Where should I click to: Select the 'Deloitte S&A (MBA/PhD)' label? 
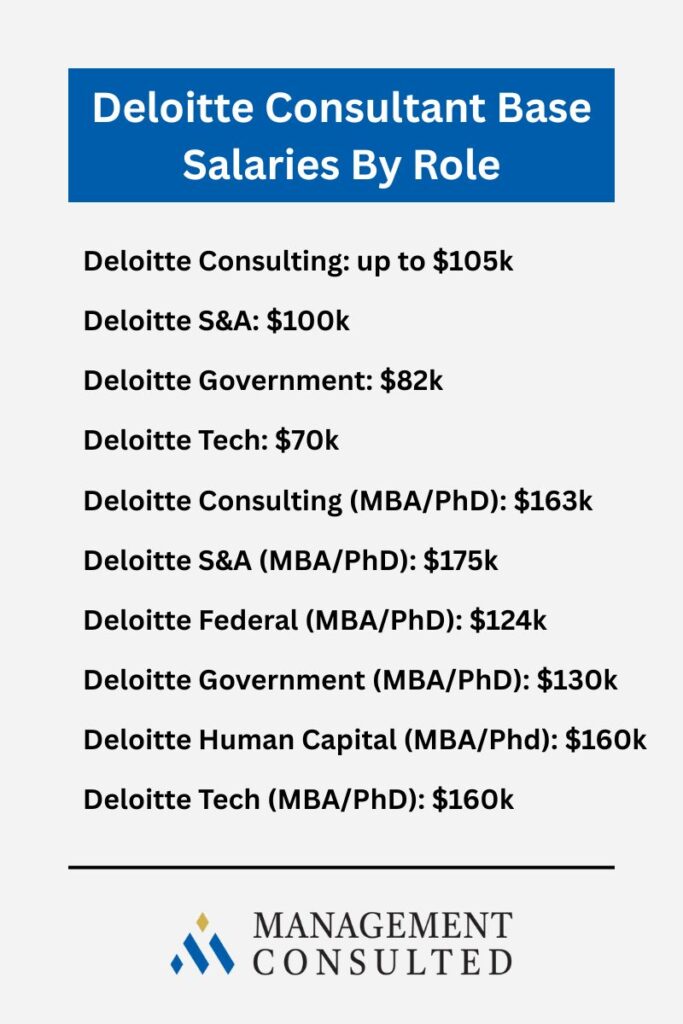pos(248,561)
